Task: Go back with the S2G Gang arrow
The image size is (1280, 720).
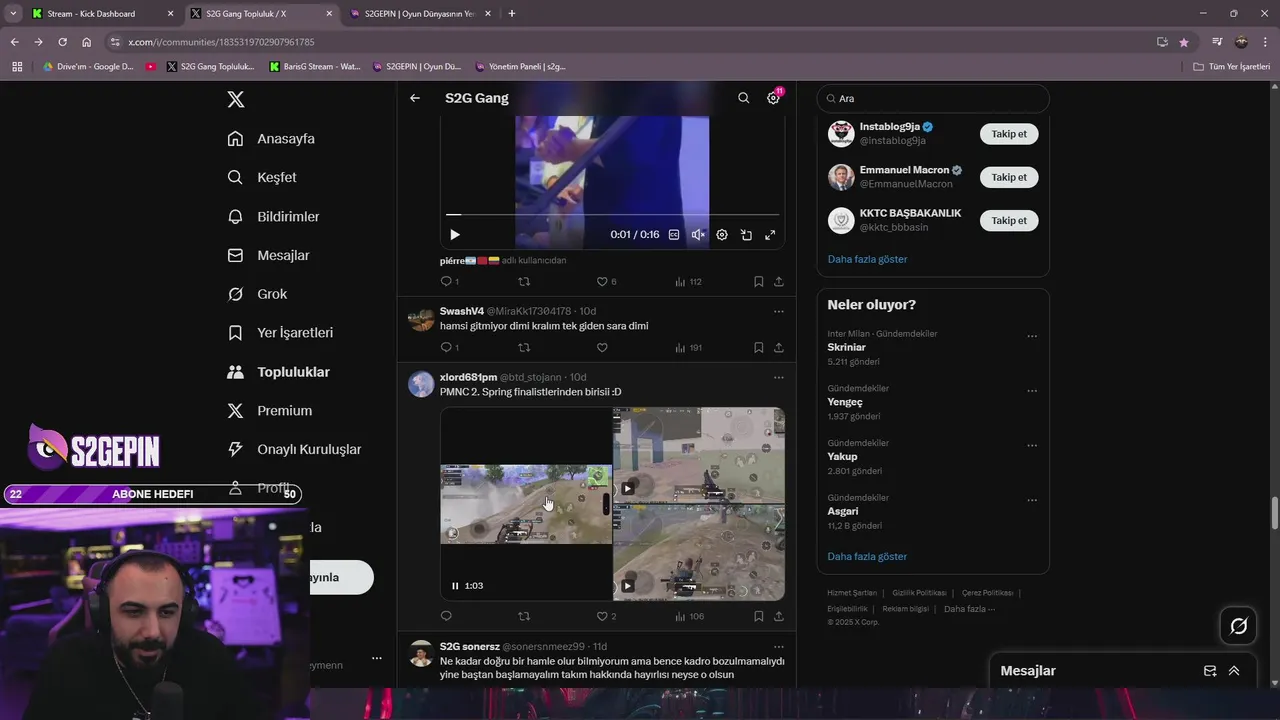Action: (x=415, y=98)
